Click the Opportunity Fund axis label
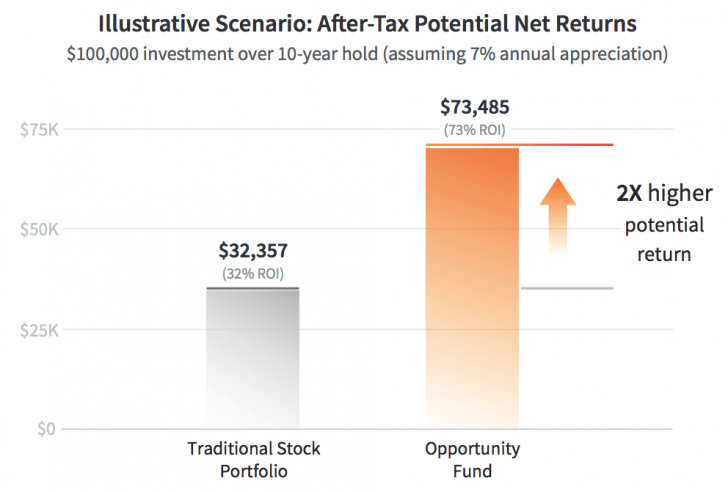Viewport: 728px width, 492px height. (473, 458)
